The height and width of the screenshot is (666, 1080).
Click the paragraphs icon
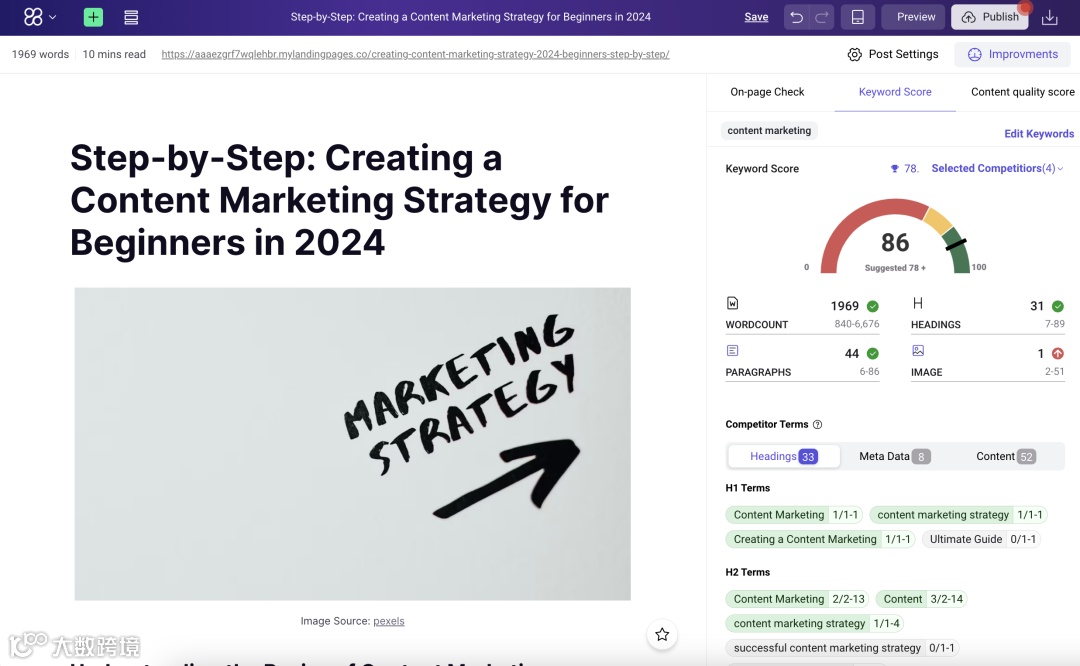tap(732, 351)
